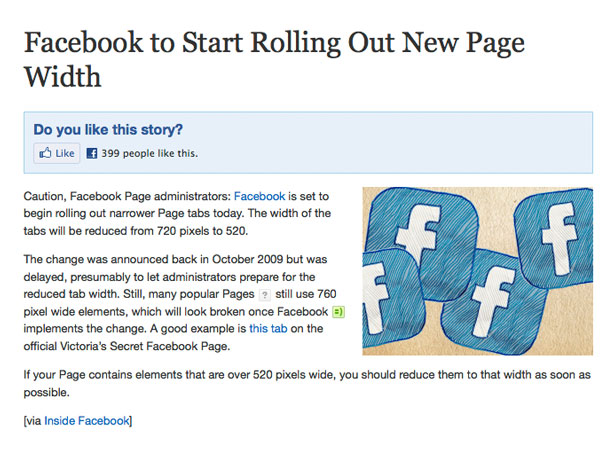Image resolution: width=615 pixels, height=450 pixels.
Task: Click the question mark icon after Pages
Action: 265,295
